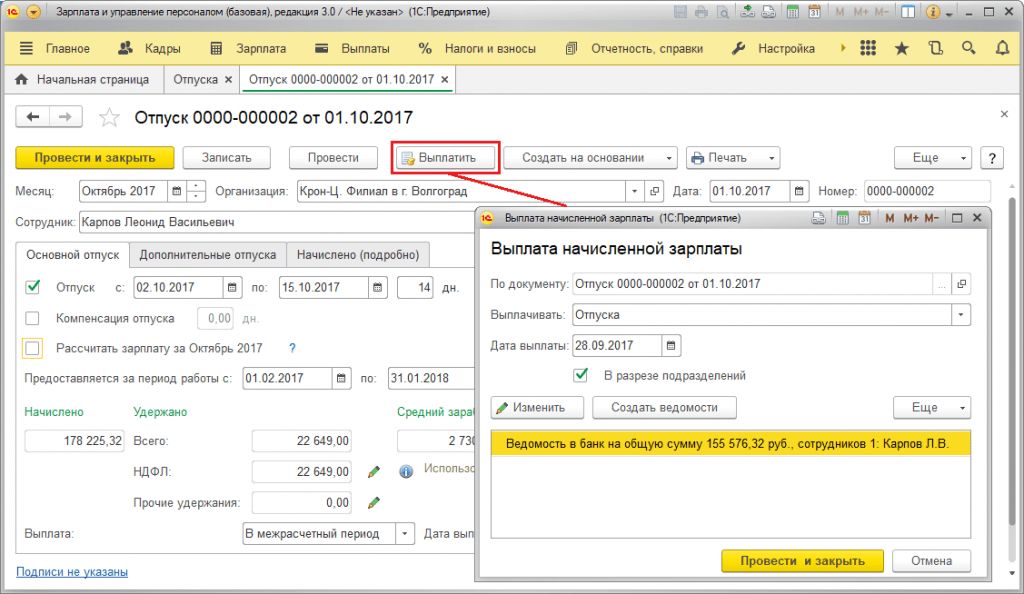This screenshot has width=1024, height=594.
Task: Select the Ведомость в банк row
Action: coord(731,444)
